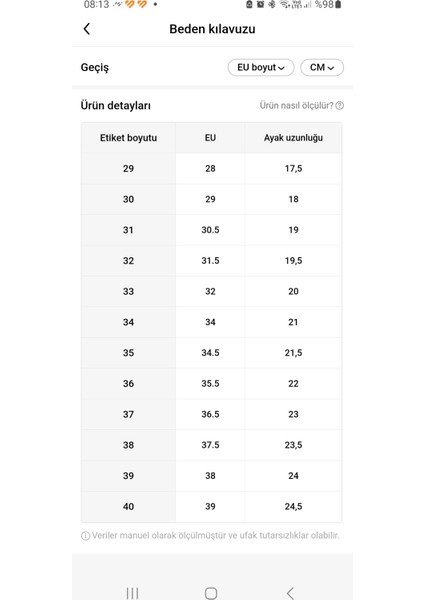Tap the Ürün detayları section heading
424x600 pixels.
[x=116, y=106]
